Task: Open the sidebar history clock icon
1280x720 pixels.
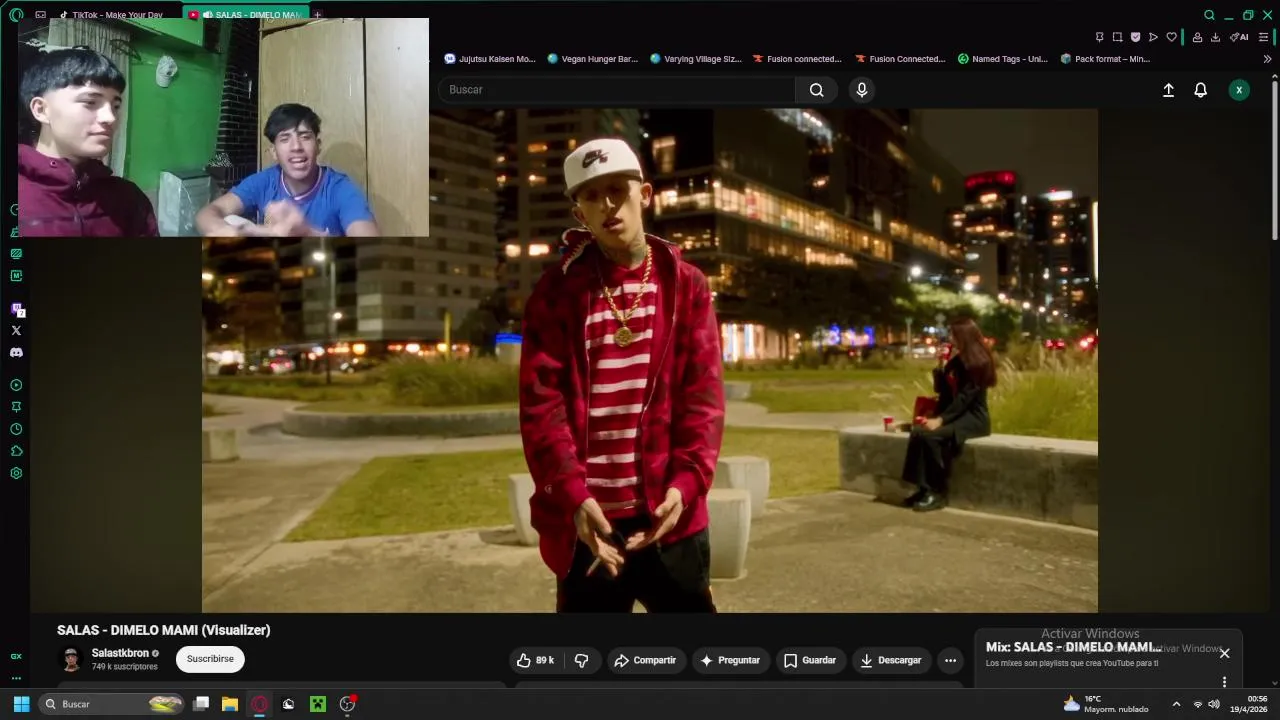Action: 16,429
